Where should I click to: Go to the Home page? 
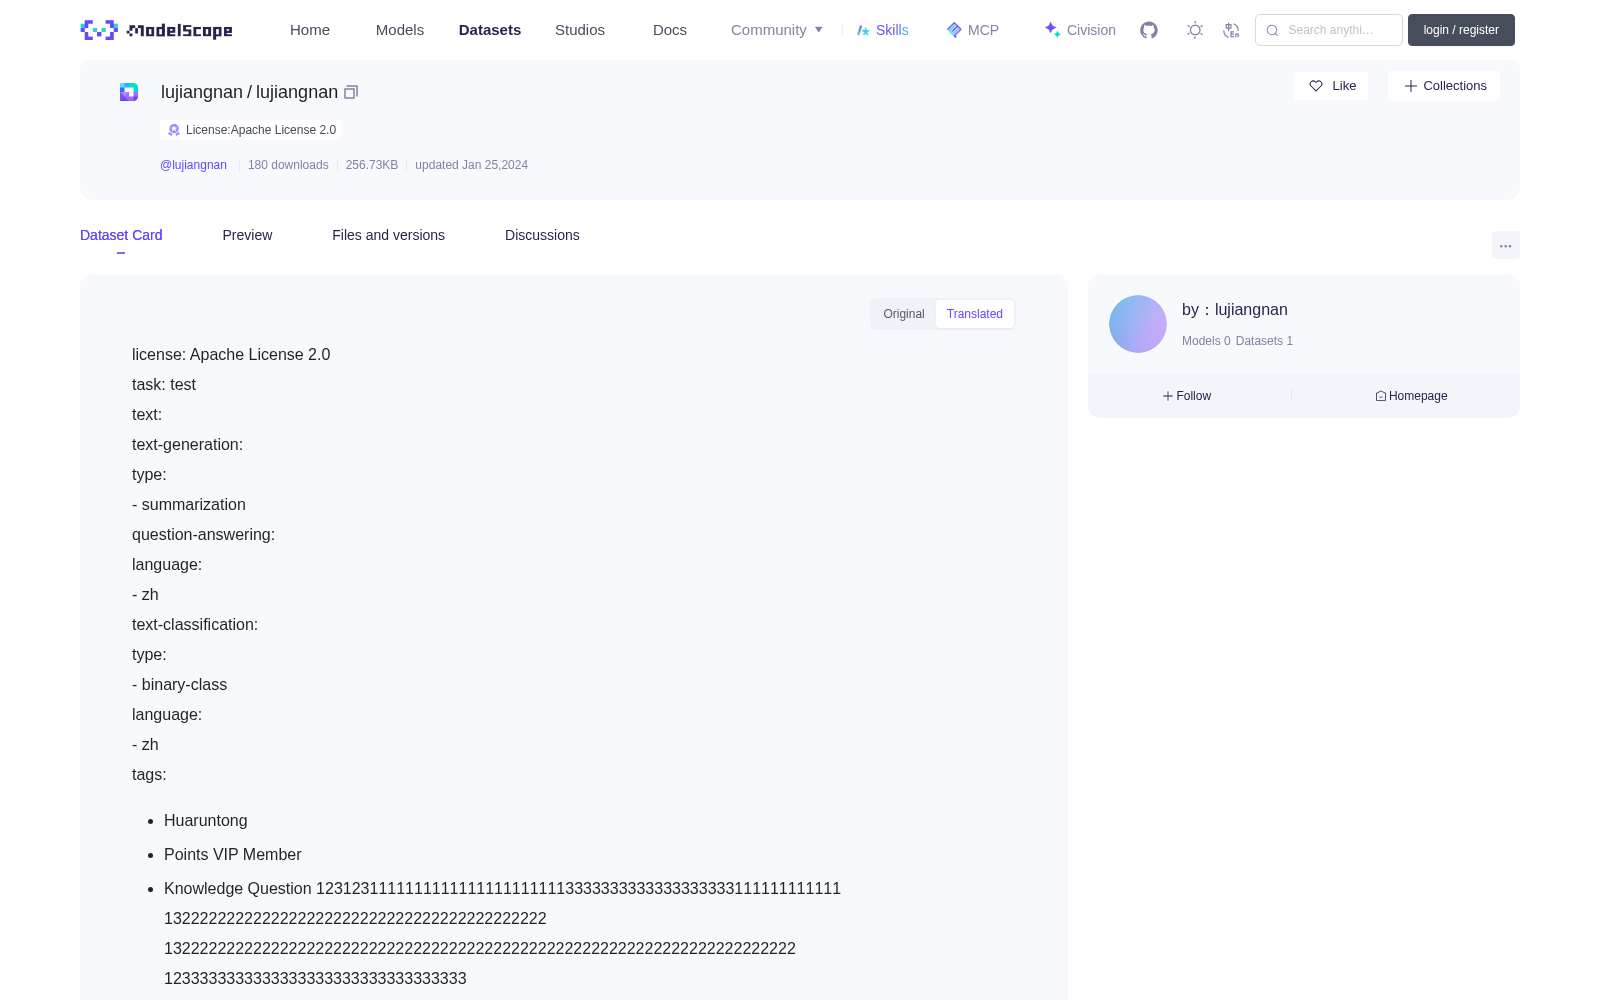(x=310, y=30)
